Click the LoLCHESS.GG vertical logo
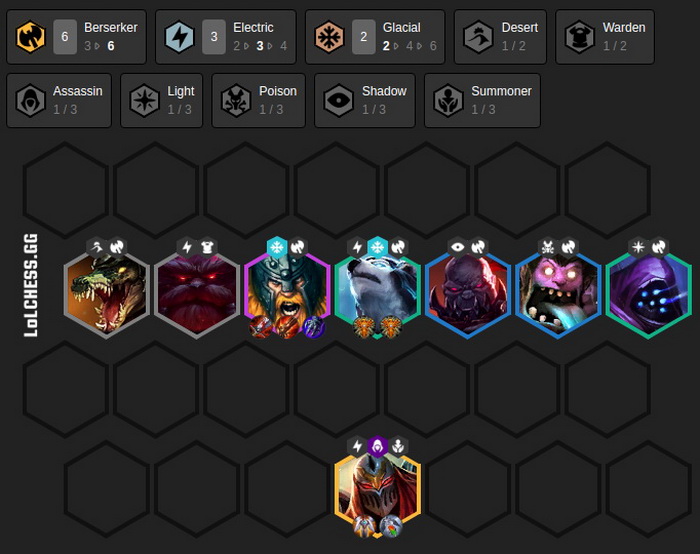This screenshot has width=700, height=554. click(x=30, y=286)
